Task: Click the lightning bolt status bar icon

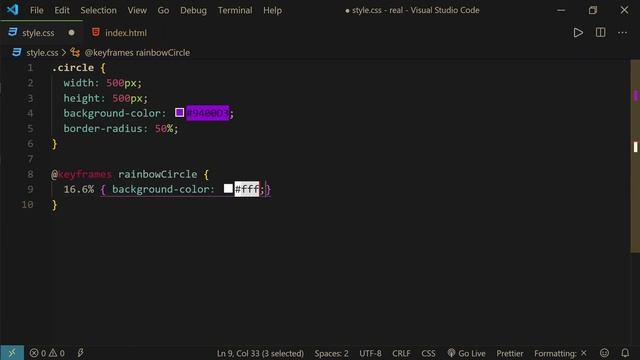Action: tap(80, 353)
